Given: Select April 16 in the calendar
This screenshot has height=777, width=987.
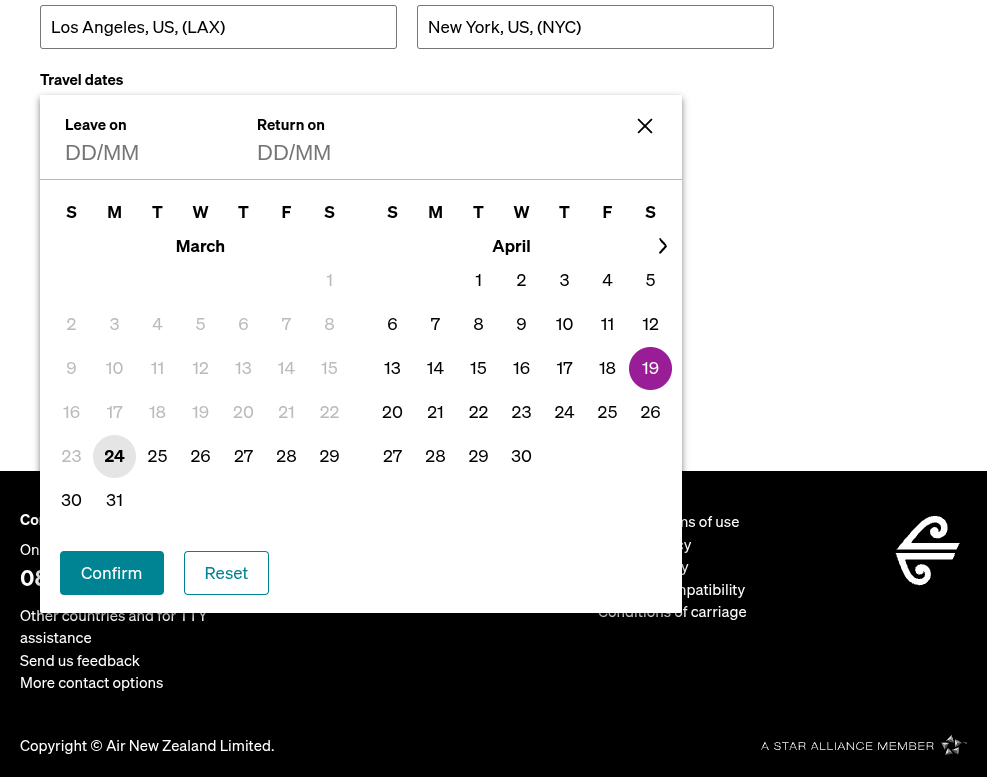Looking at the screenshot, I should pos(521,368).
